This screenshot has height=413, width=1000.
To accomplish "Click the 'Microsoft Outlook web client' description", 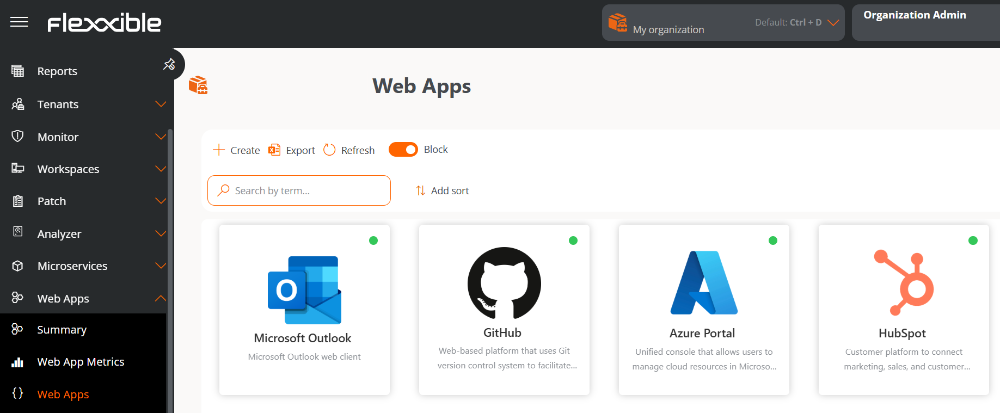I will [x=304, y=357].
